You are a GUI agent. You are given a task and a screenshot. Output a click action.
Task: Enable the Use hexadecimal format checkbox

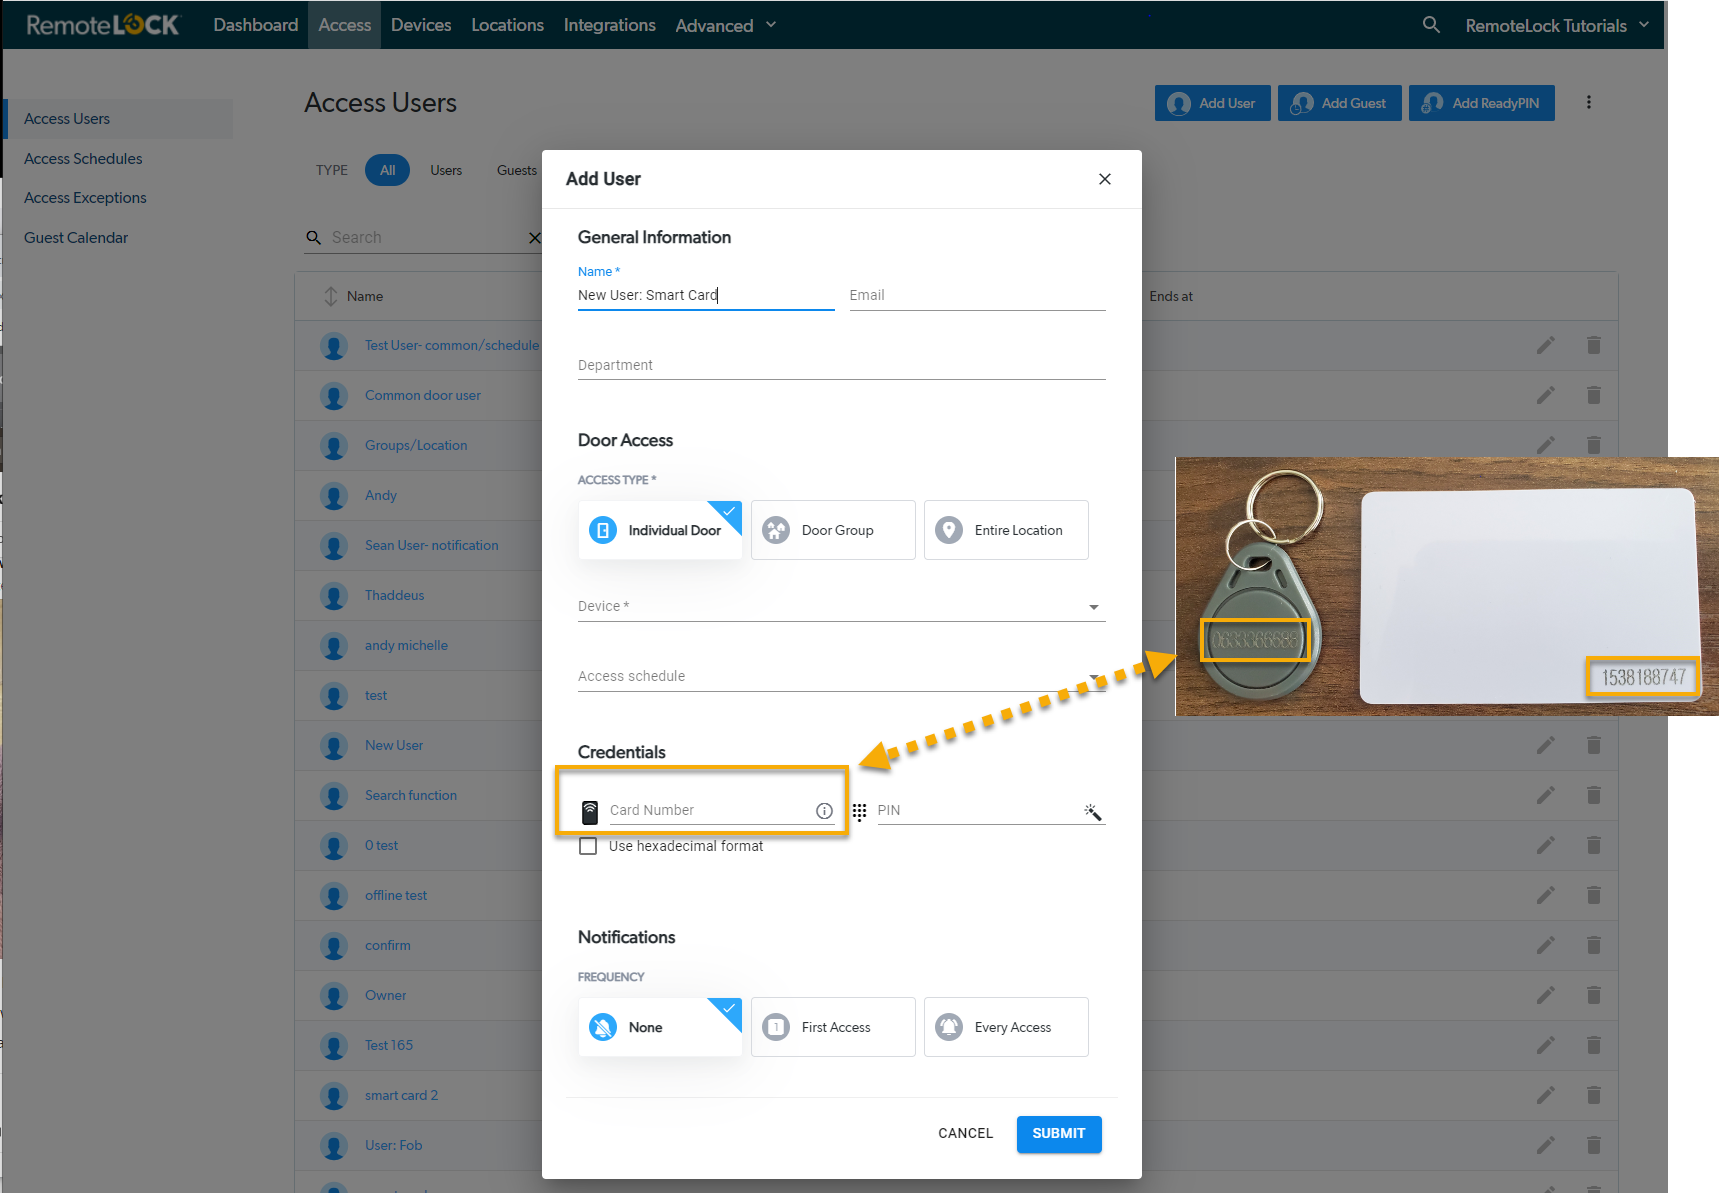click(x=588, y=845)
